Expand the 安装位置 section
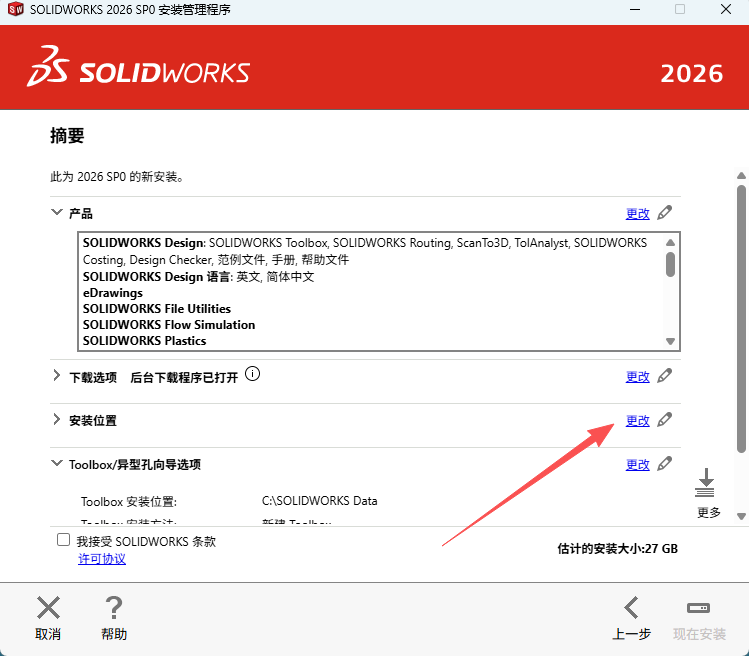Viewport: 749px width, 656px height. click(x=56, y=419)
